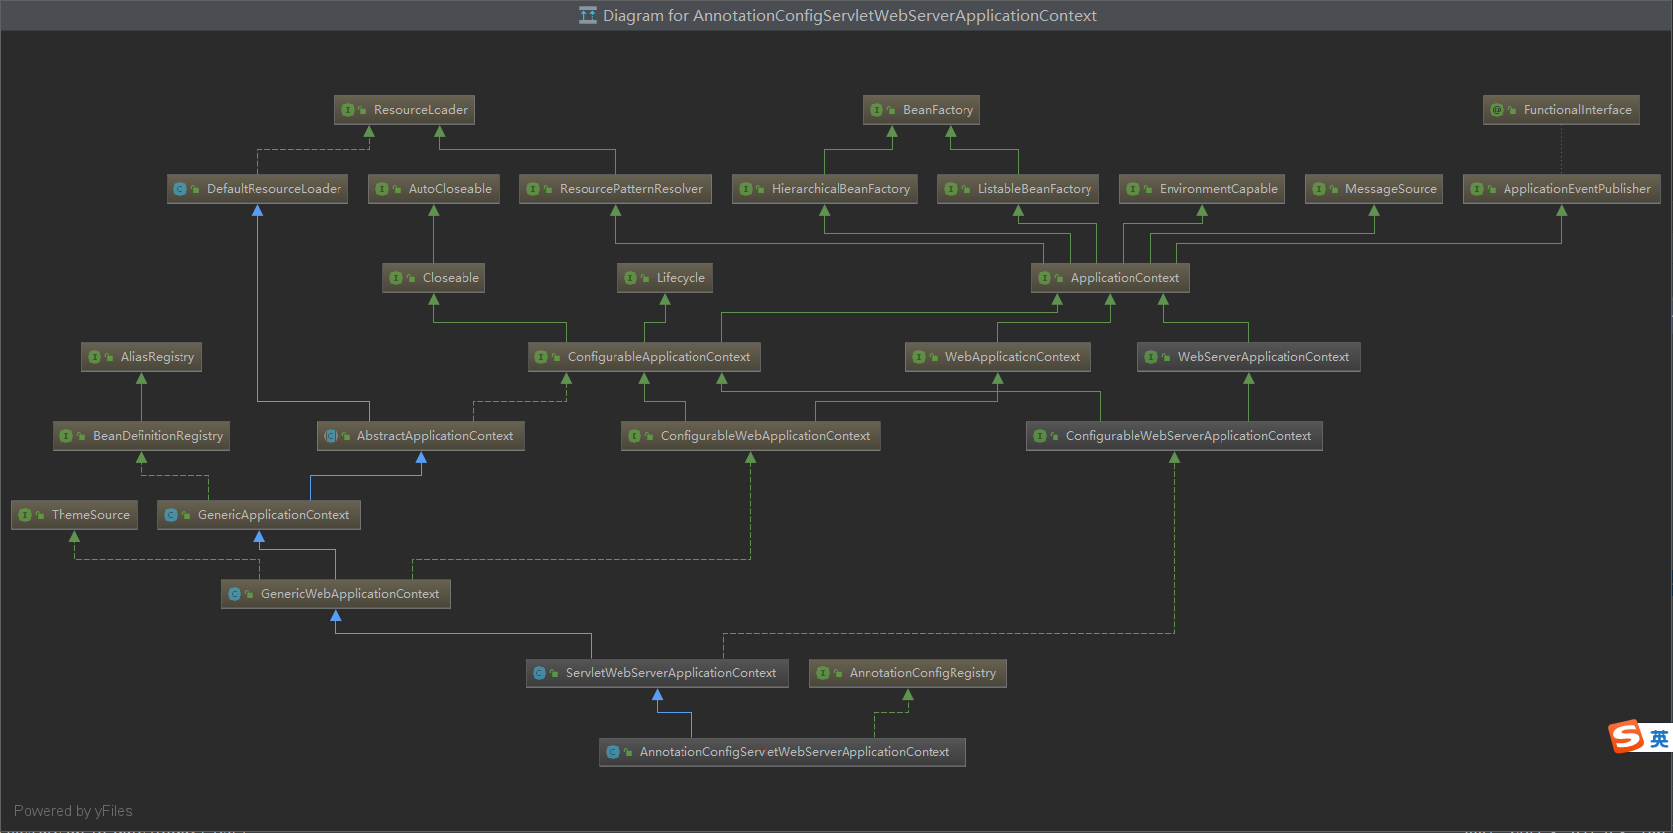Screen dimensions: 1673x833
Task: Click the Sogou input method icon
Action: click(1626, 737)
